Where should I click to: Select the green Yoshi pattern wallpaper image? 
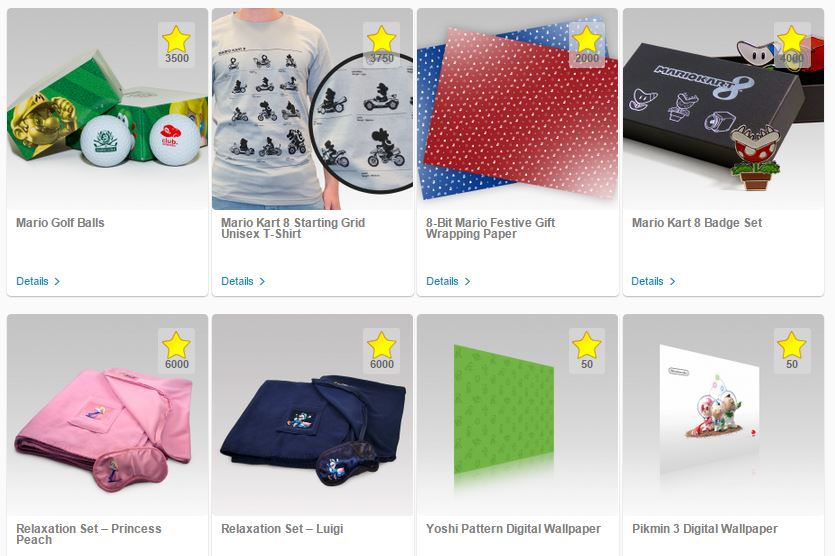pos(517,415)
